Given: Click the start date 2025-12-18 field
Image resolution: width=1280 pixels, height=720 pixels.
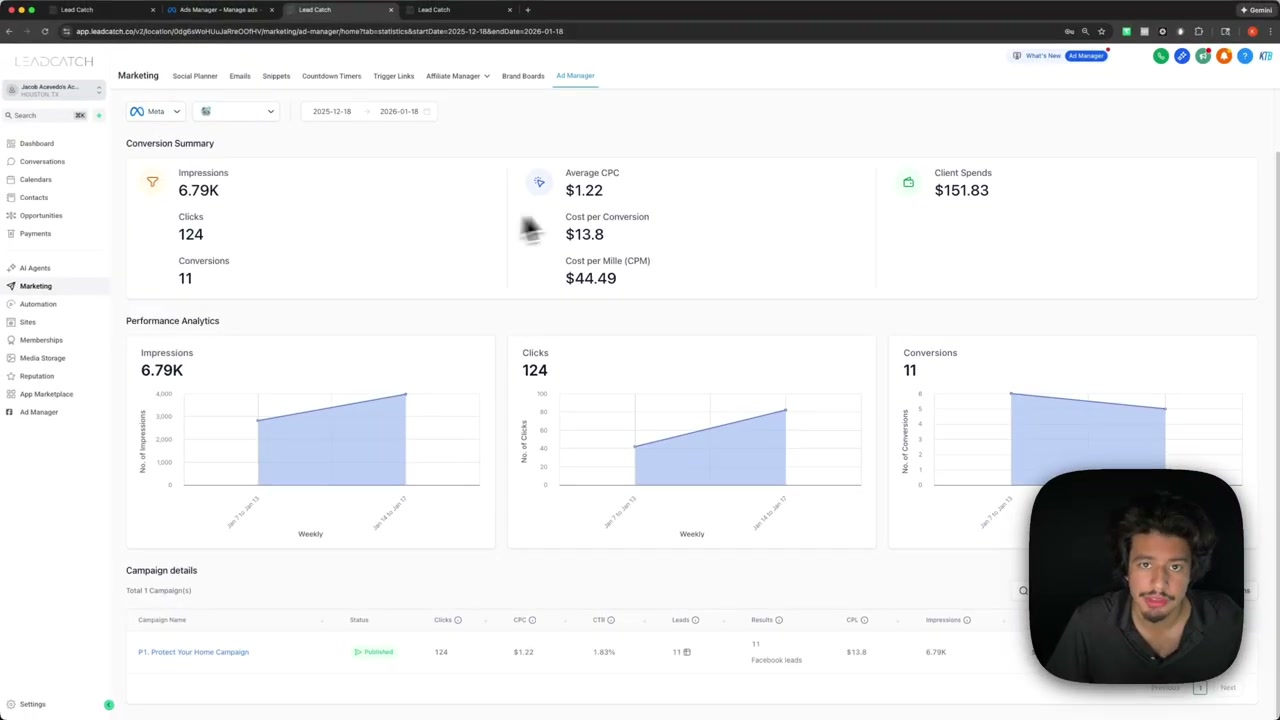Looking at the screenshot, I should click(x=332, y=111).
